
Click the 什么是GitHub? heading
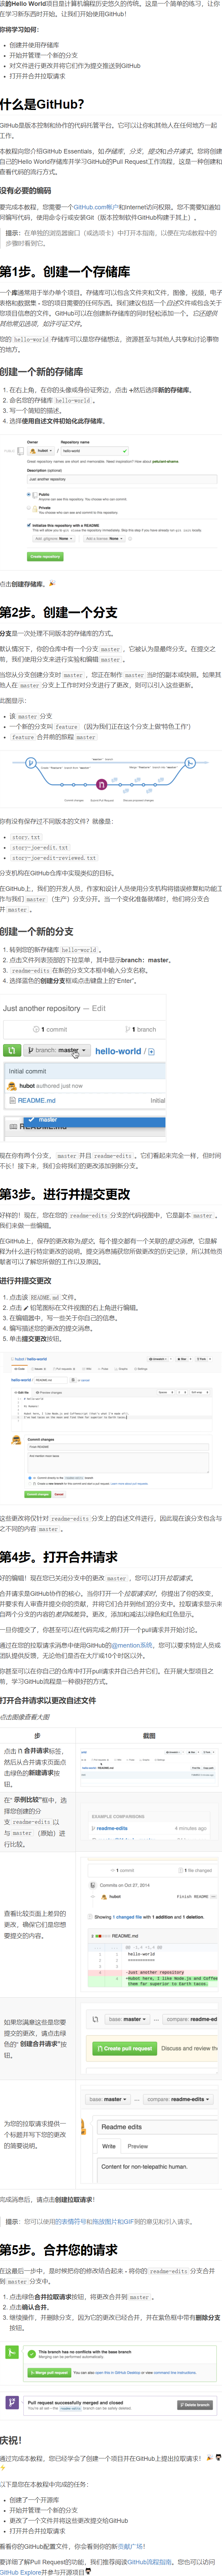[x=42, y=104]
